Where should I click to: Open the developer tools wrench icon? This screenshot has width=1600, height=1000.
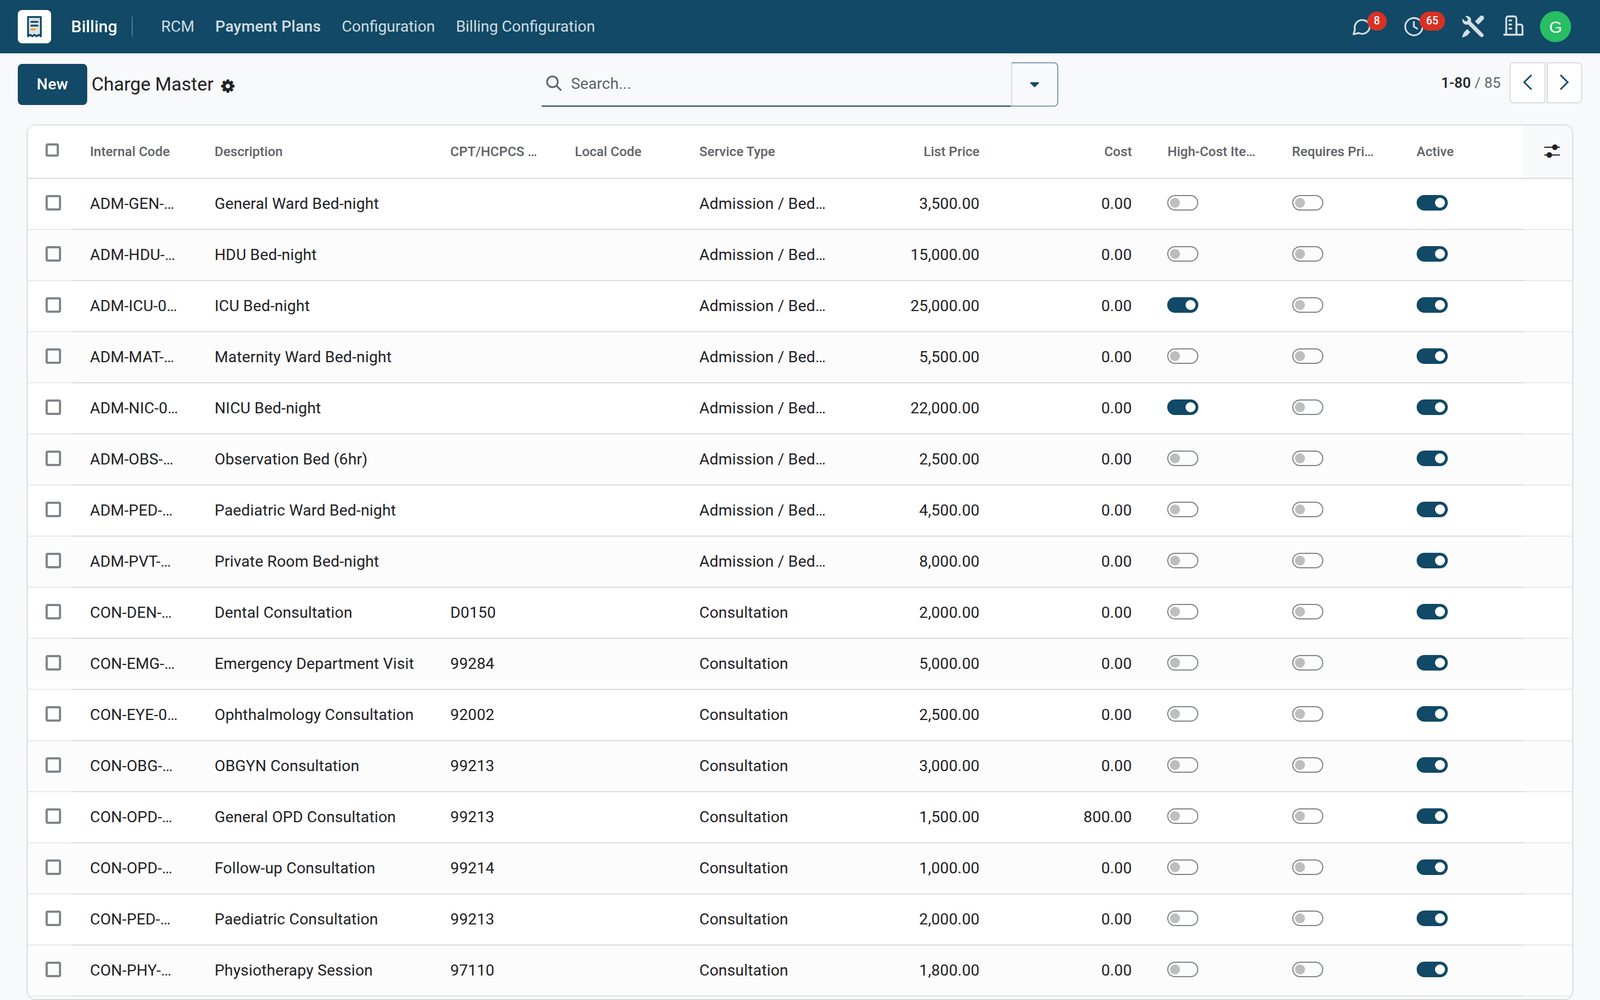click(x=1472, y=27)
